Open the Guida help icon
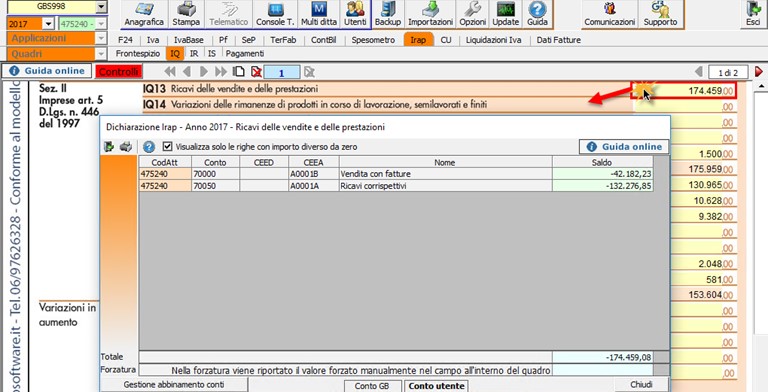 [x=537, y=14]
